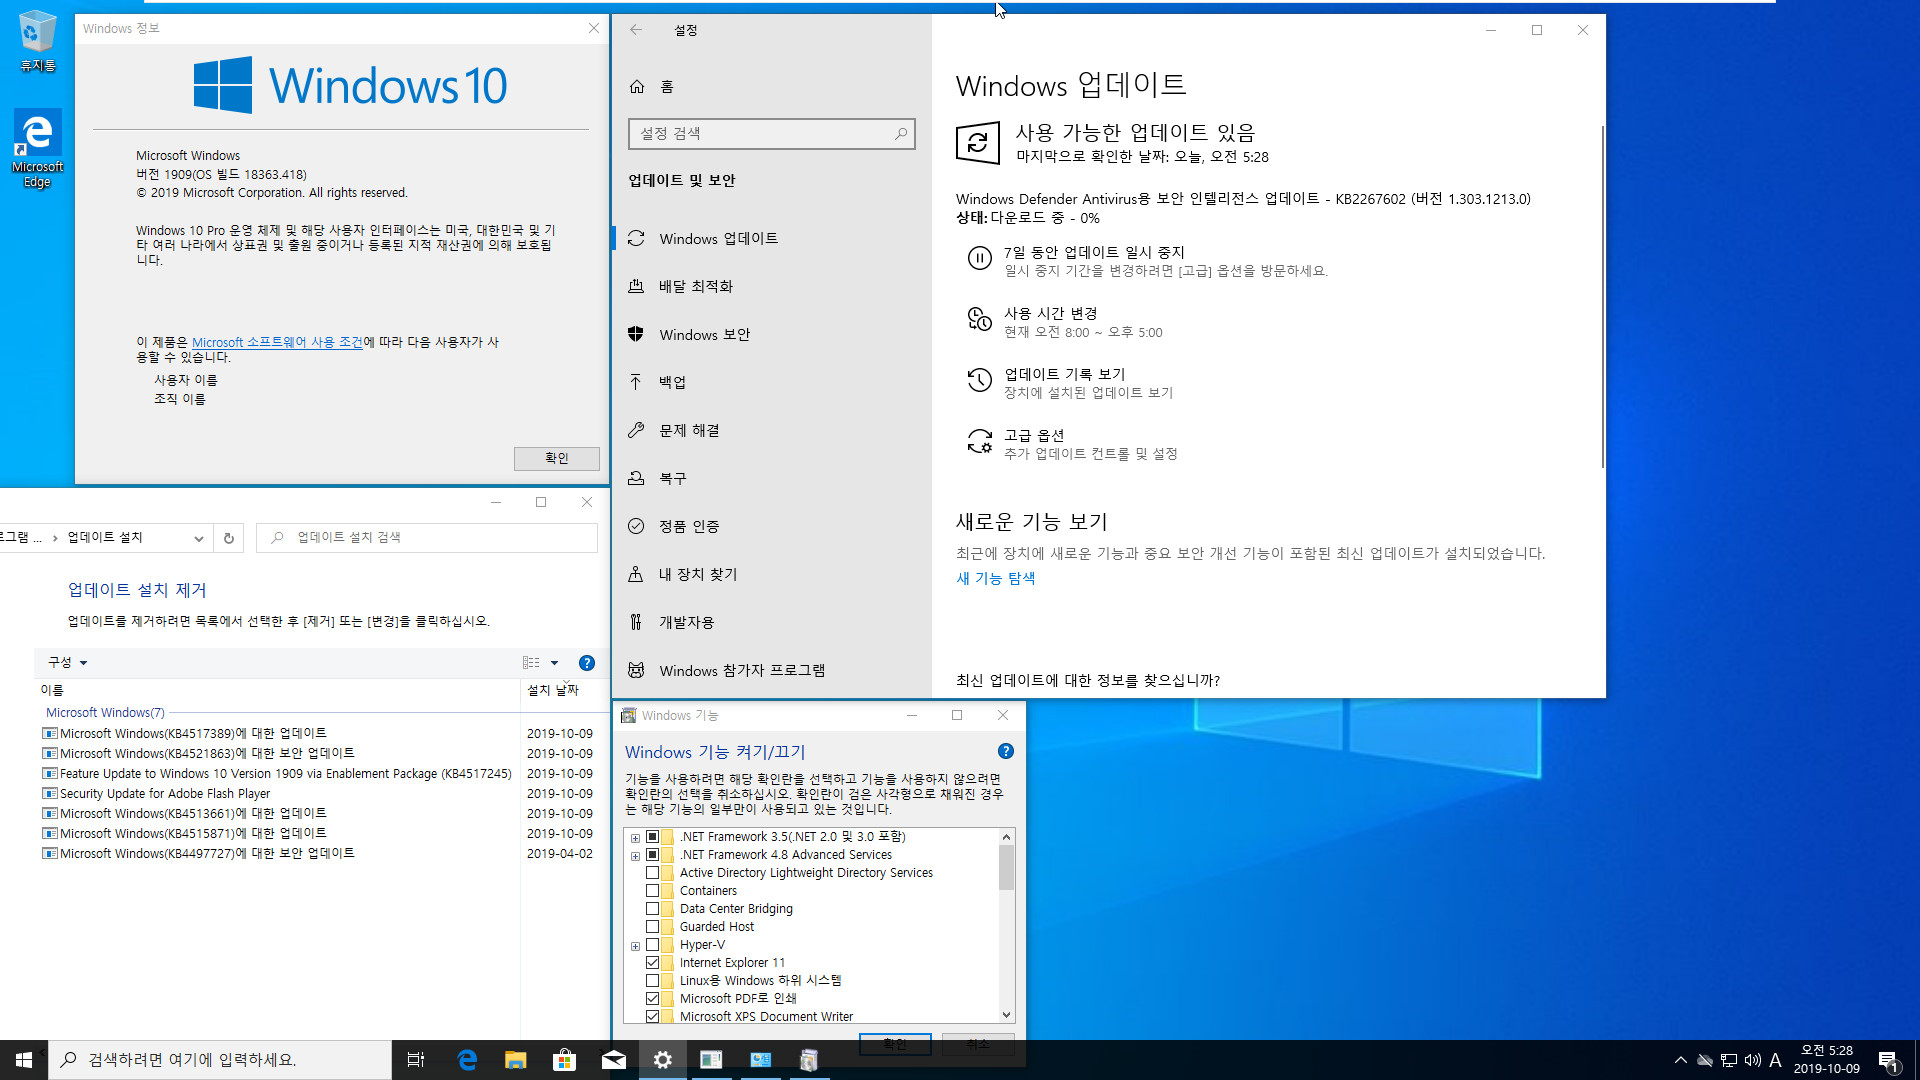1920x1080 pixels.
Task: Check Data Center Bridging feature
Action: tap(652, 909)
